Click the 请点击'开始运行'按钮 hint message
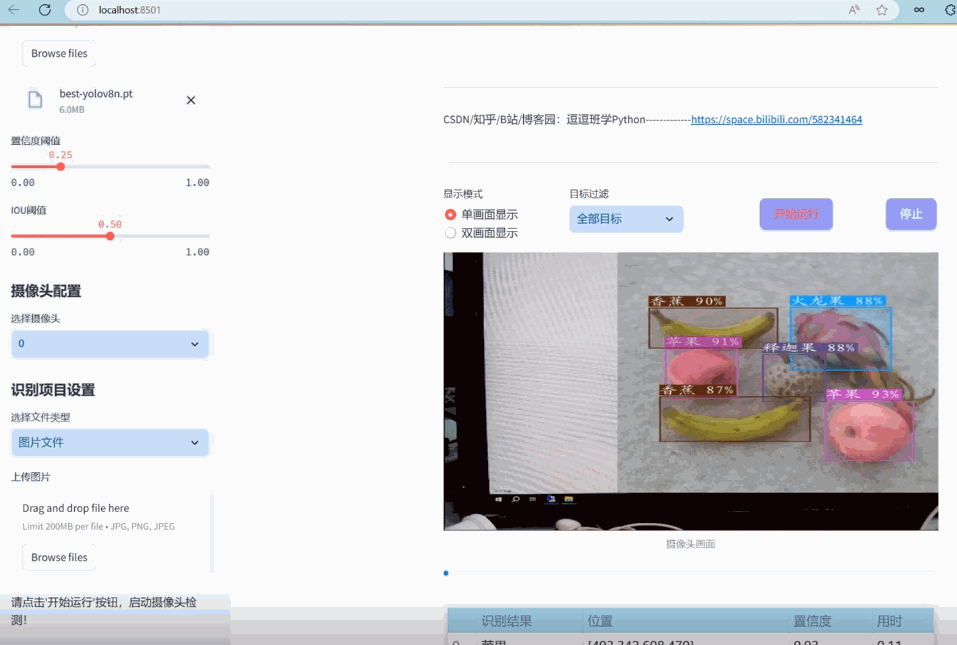The height and width of the screenshot is (645, 957). [104, 611]
